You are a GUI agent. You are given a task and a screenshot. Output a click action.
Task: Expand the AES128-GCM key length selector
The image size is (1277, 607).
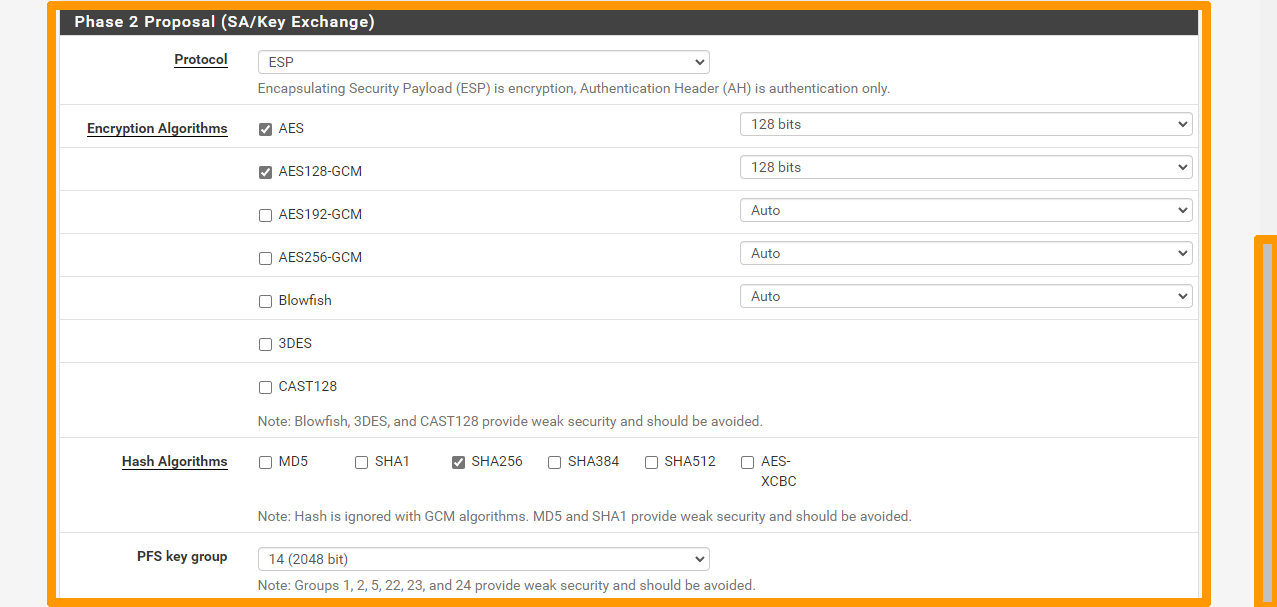tap(965, 167)
